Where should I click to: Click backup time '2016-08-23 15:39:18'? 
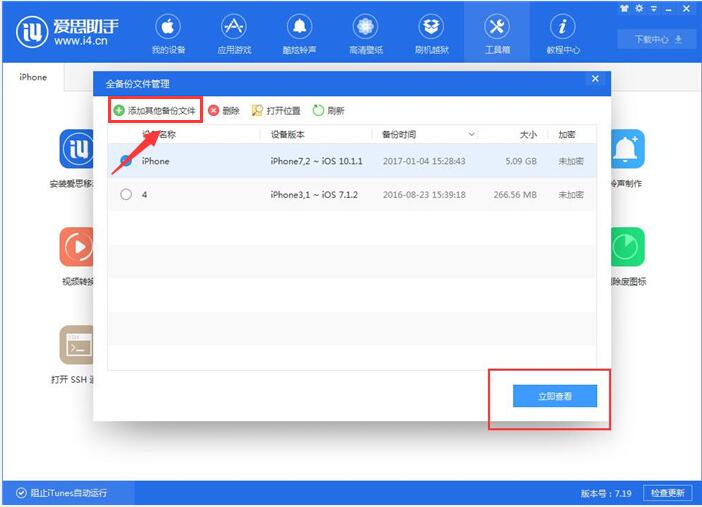tap(424, 194)
